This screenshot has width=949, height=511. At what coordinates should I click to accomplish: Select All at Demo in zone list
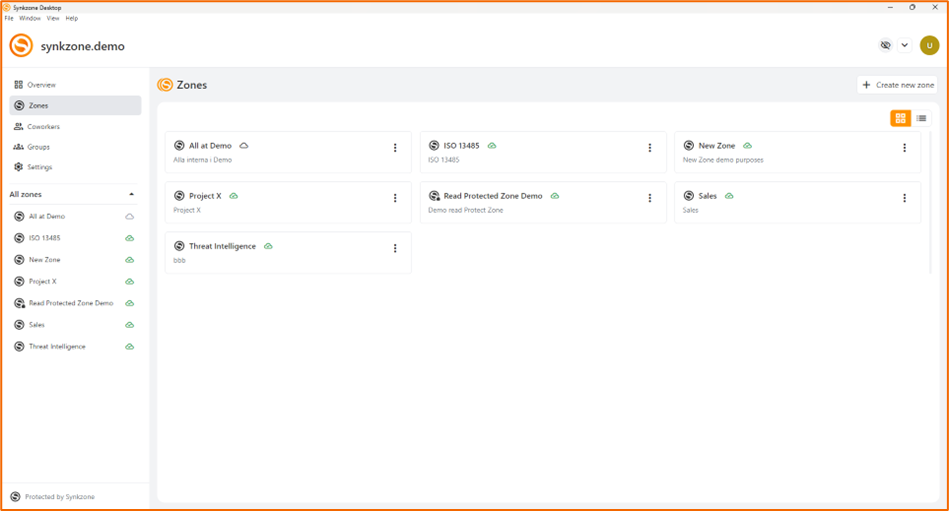click(47, 216)
